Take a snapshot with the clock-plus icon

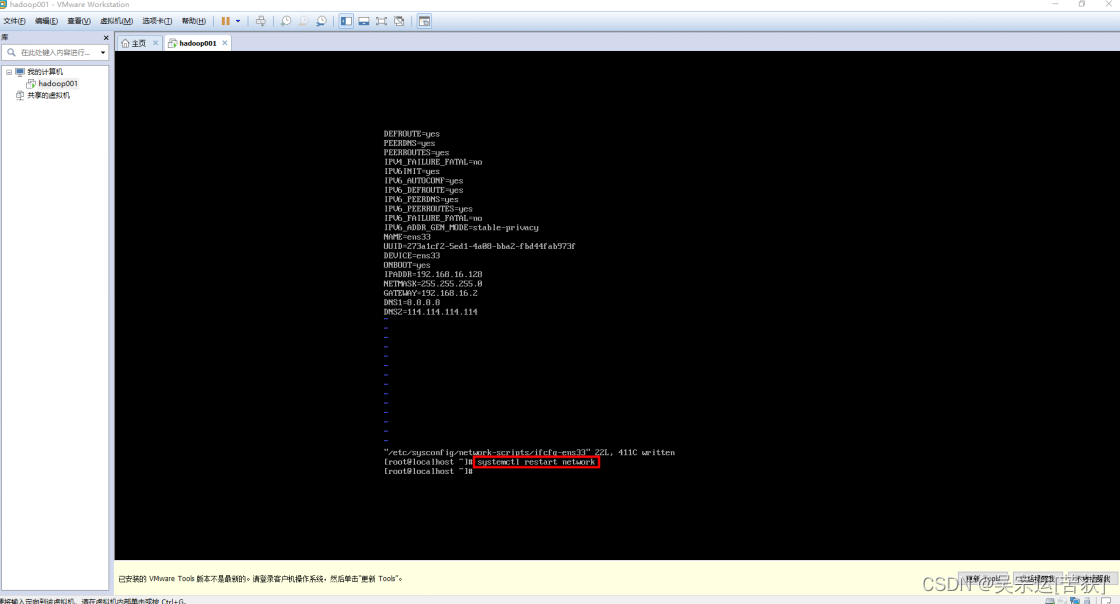(286, 21)
